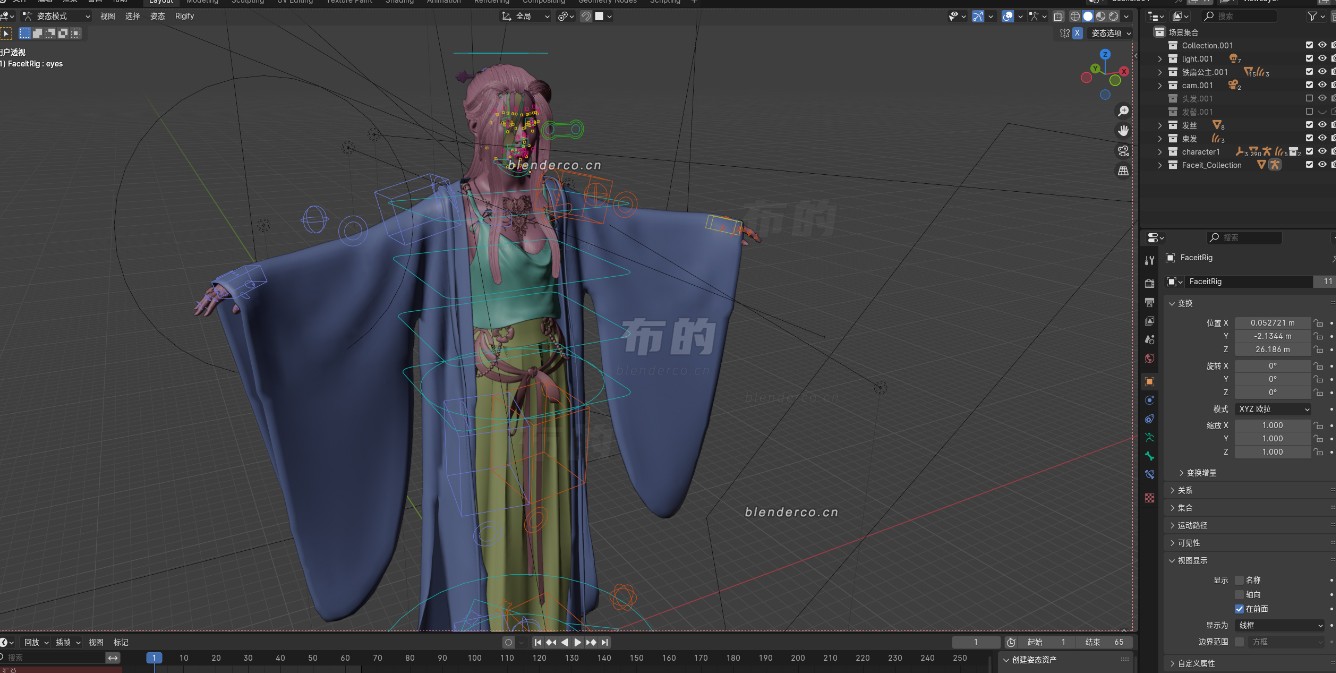Click the lock icon next to Scale Z
The height and width of the screenshot is (673, 1336).
pos(1319,452)
